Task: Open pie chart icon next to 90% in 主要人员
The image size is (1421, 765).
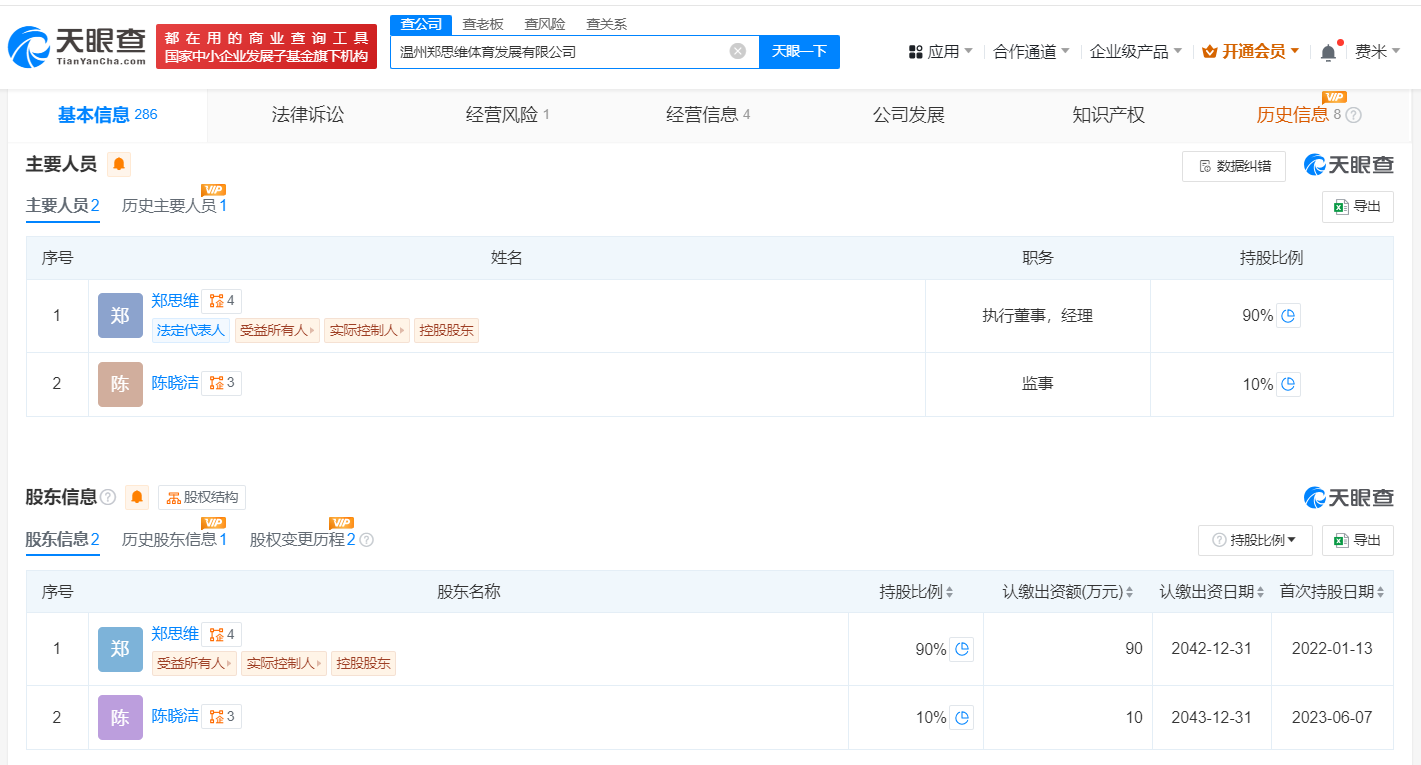Action: [x=1289, y=316]
